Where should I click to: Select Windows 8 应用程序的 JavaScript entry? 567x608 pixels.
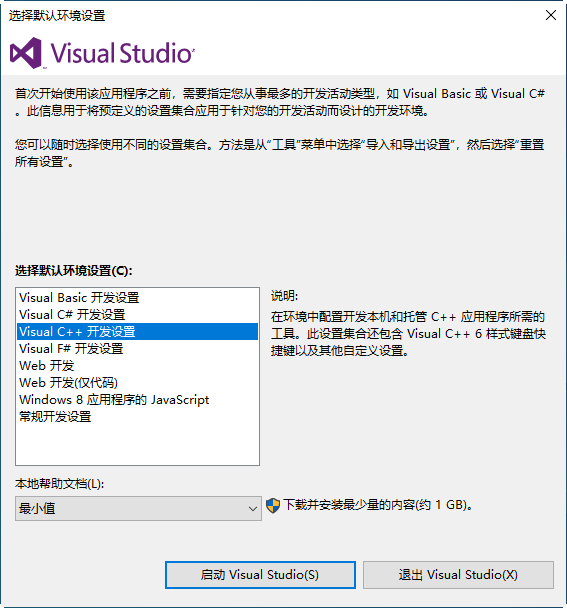click(x=137, y=400)
